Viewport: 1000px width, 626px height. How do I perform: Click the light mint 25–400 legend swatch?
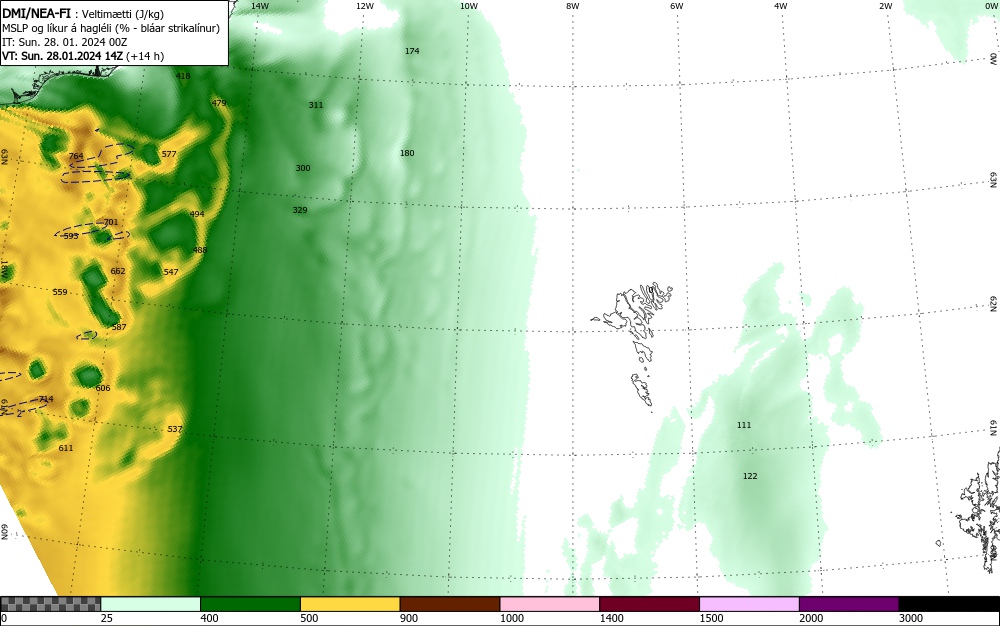pos(151,604)
